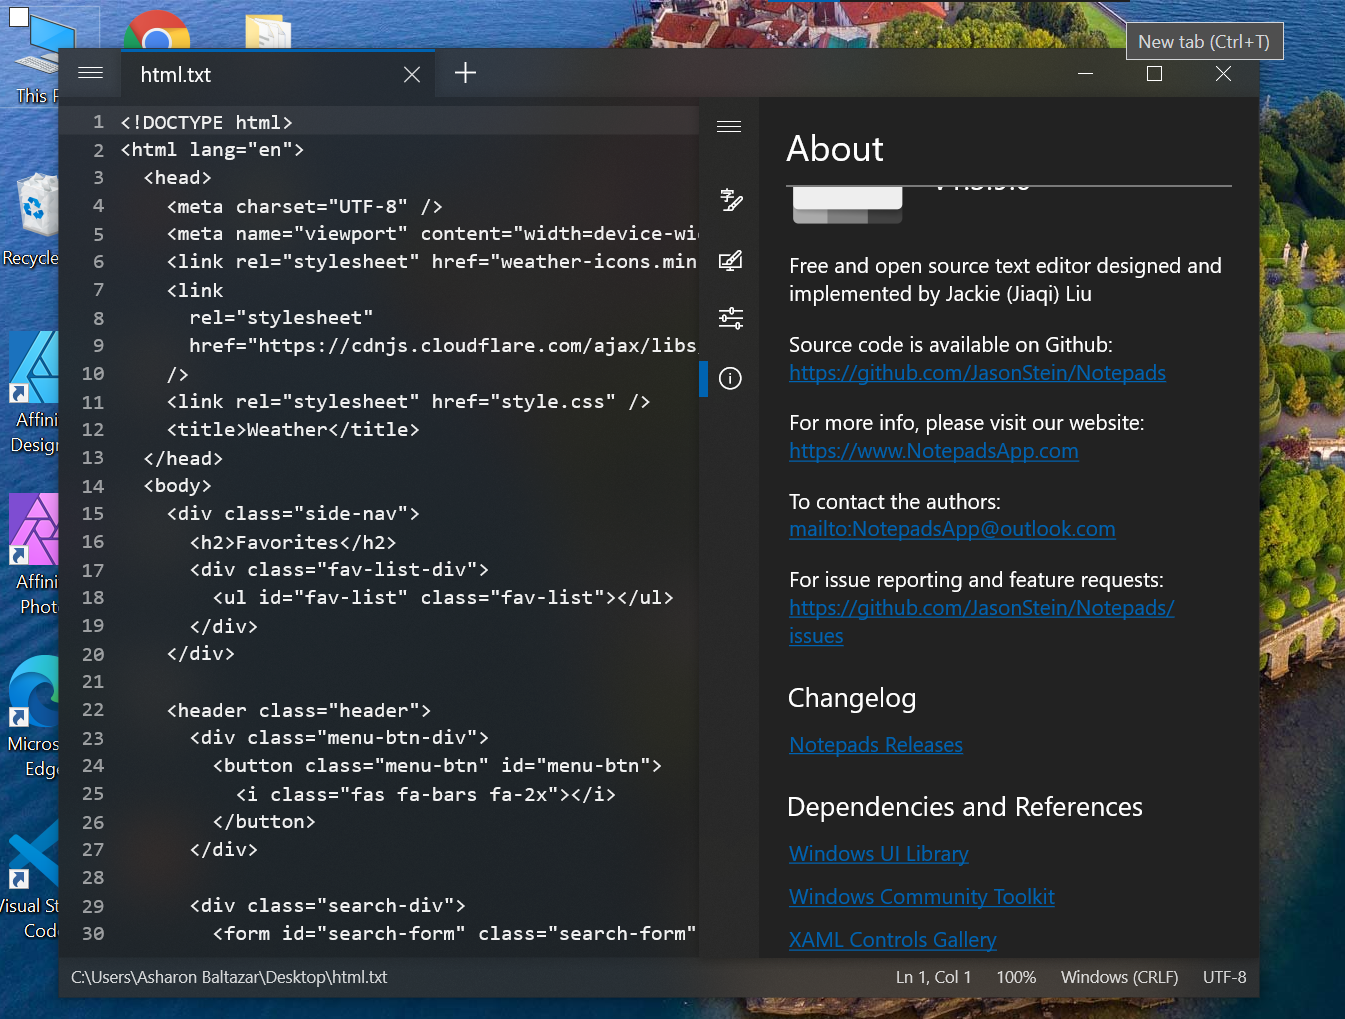Click the mailto NotepadsApp@outlook.com link
1345x1019 pixels.
click(952, 529)
